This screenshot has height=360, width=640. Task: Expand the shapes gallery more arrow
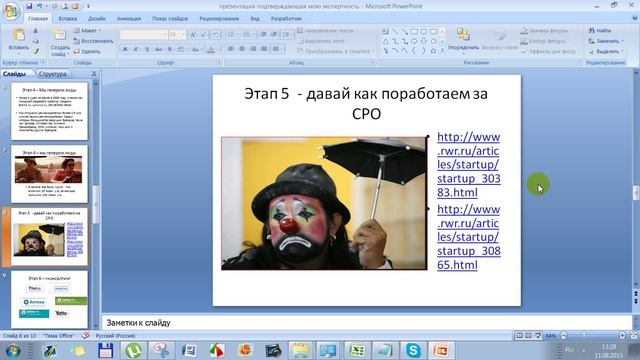[x=442, y=51]
